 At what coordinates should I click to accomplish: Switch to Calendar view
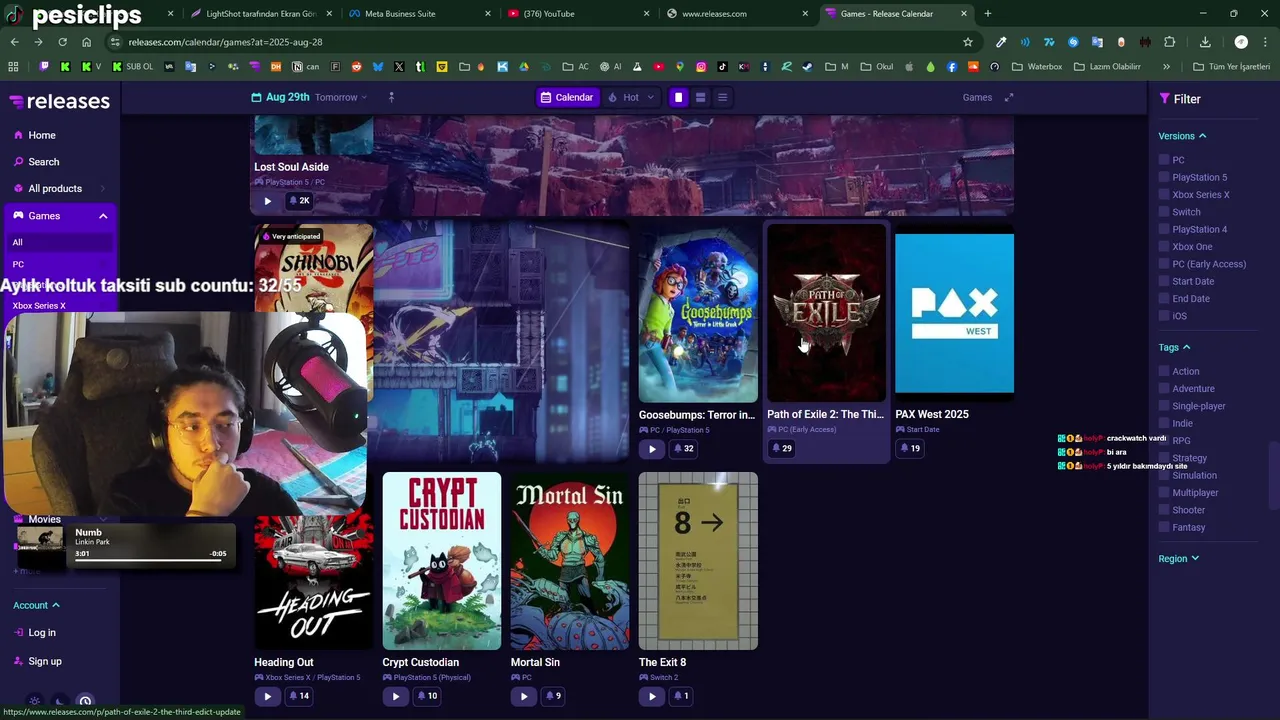567,97
